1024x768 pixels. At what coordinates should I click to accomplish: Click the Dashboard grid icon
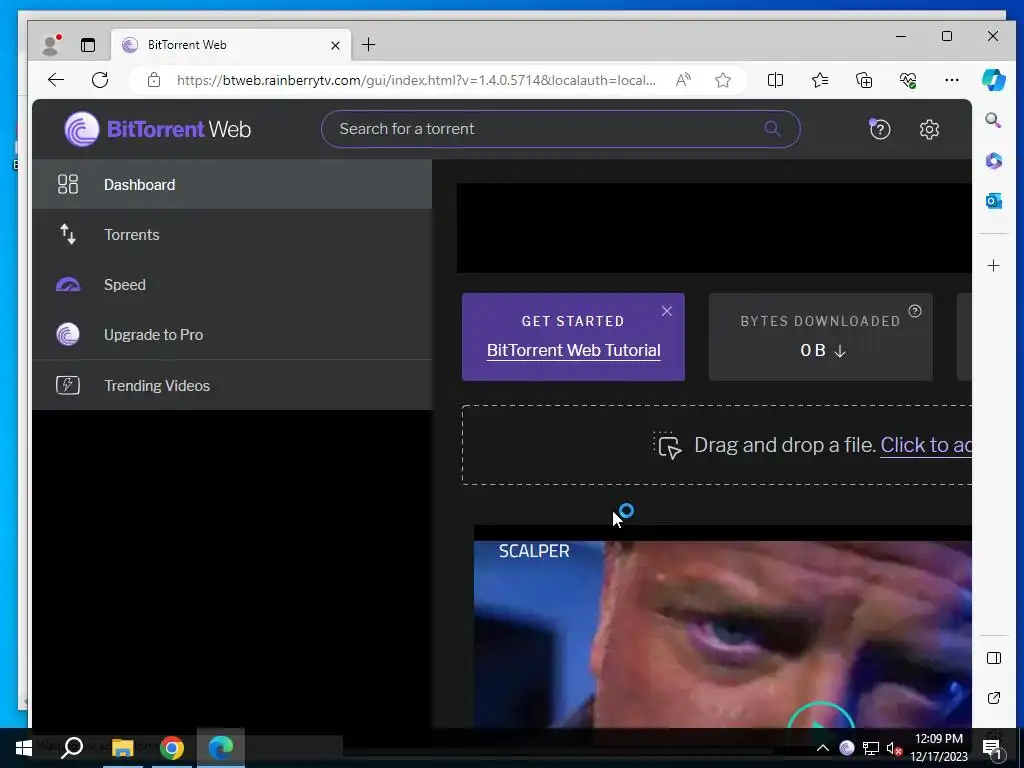[68, 185]
